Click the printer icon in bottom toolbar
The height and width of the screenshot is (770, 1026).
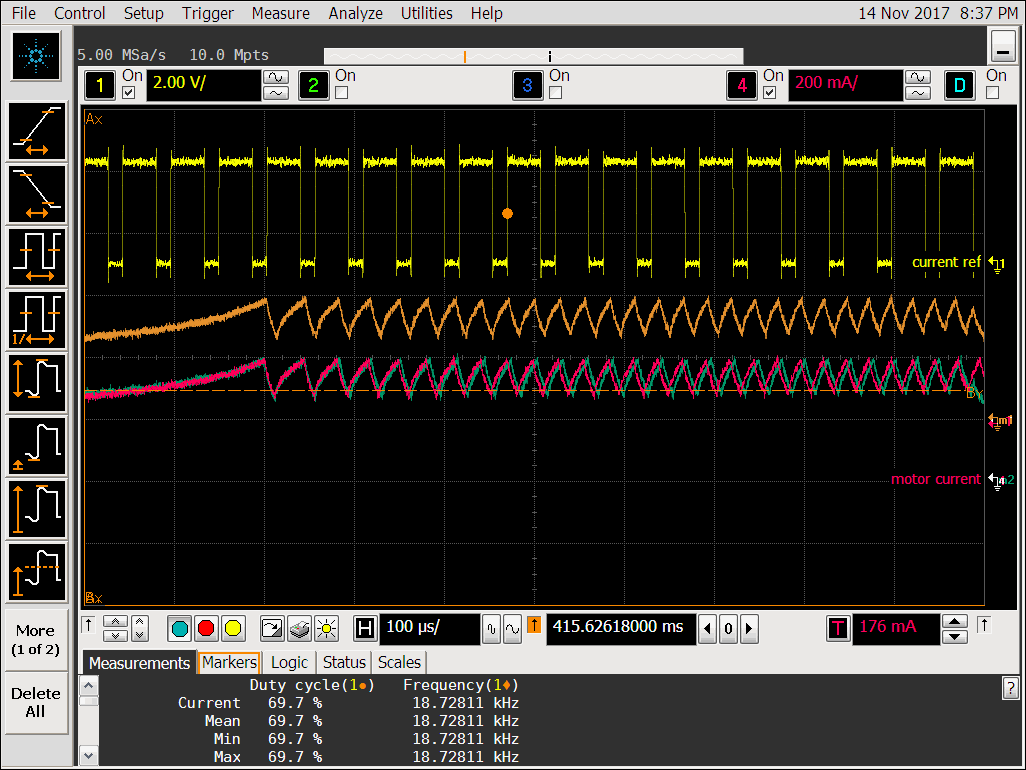pyautogui.click(x=299, y=629)
